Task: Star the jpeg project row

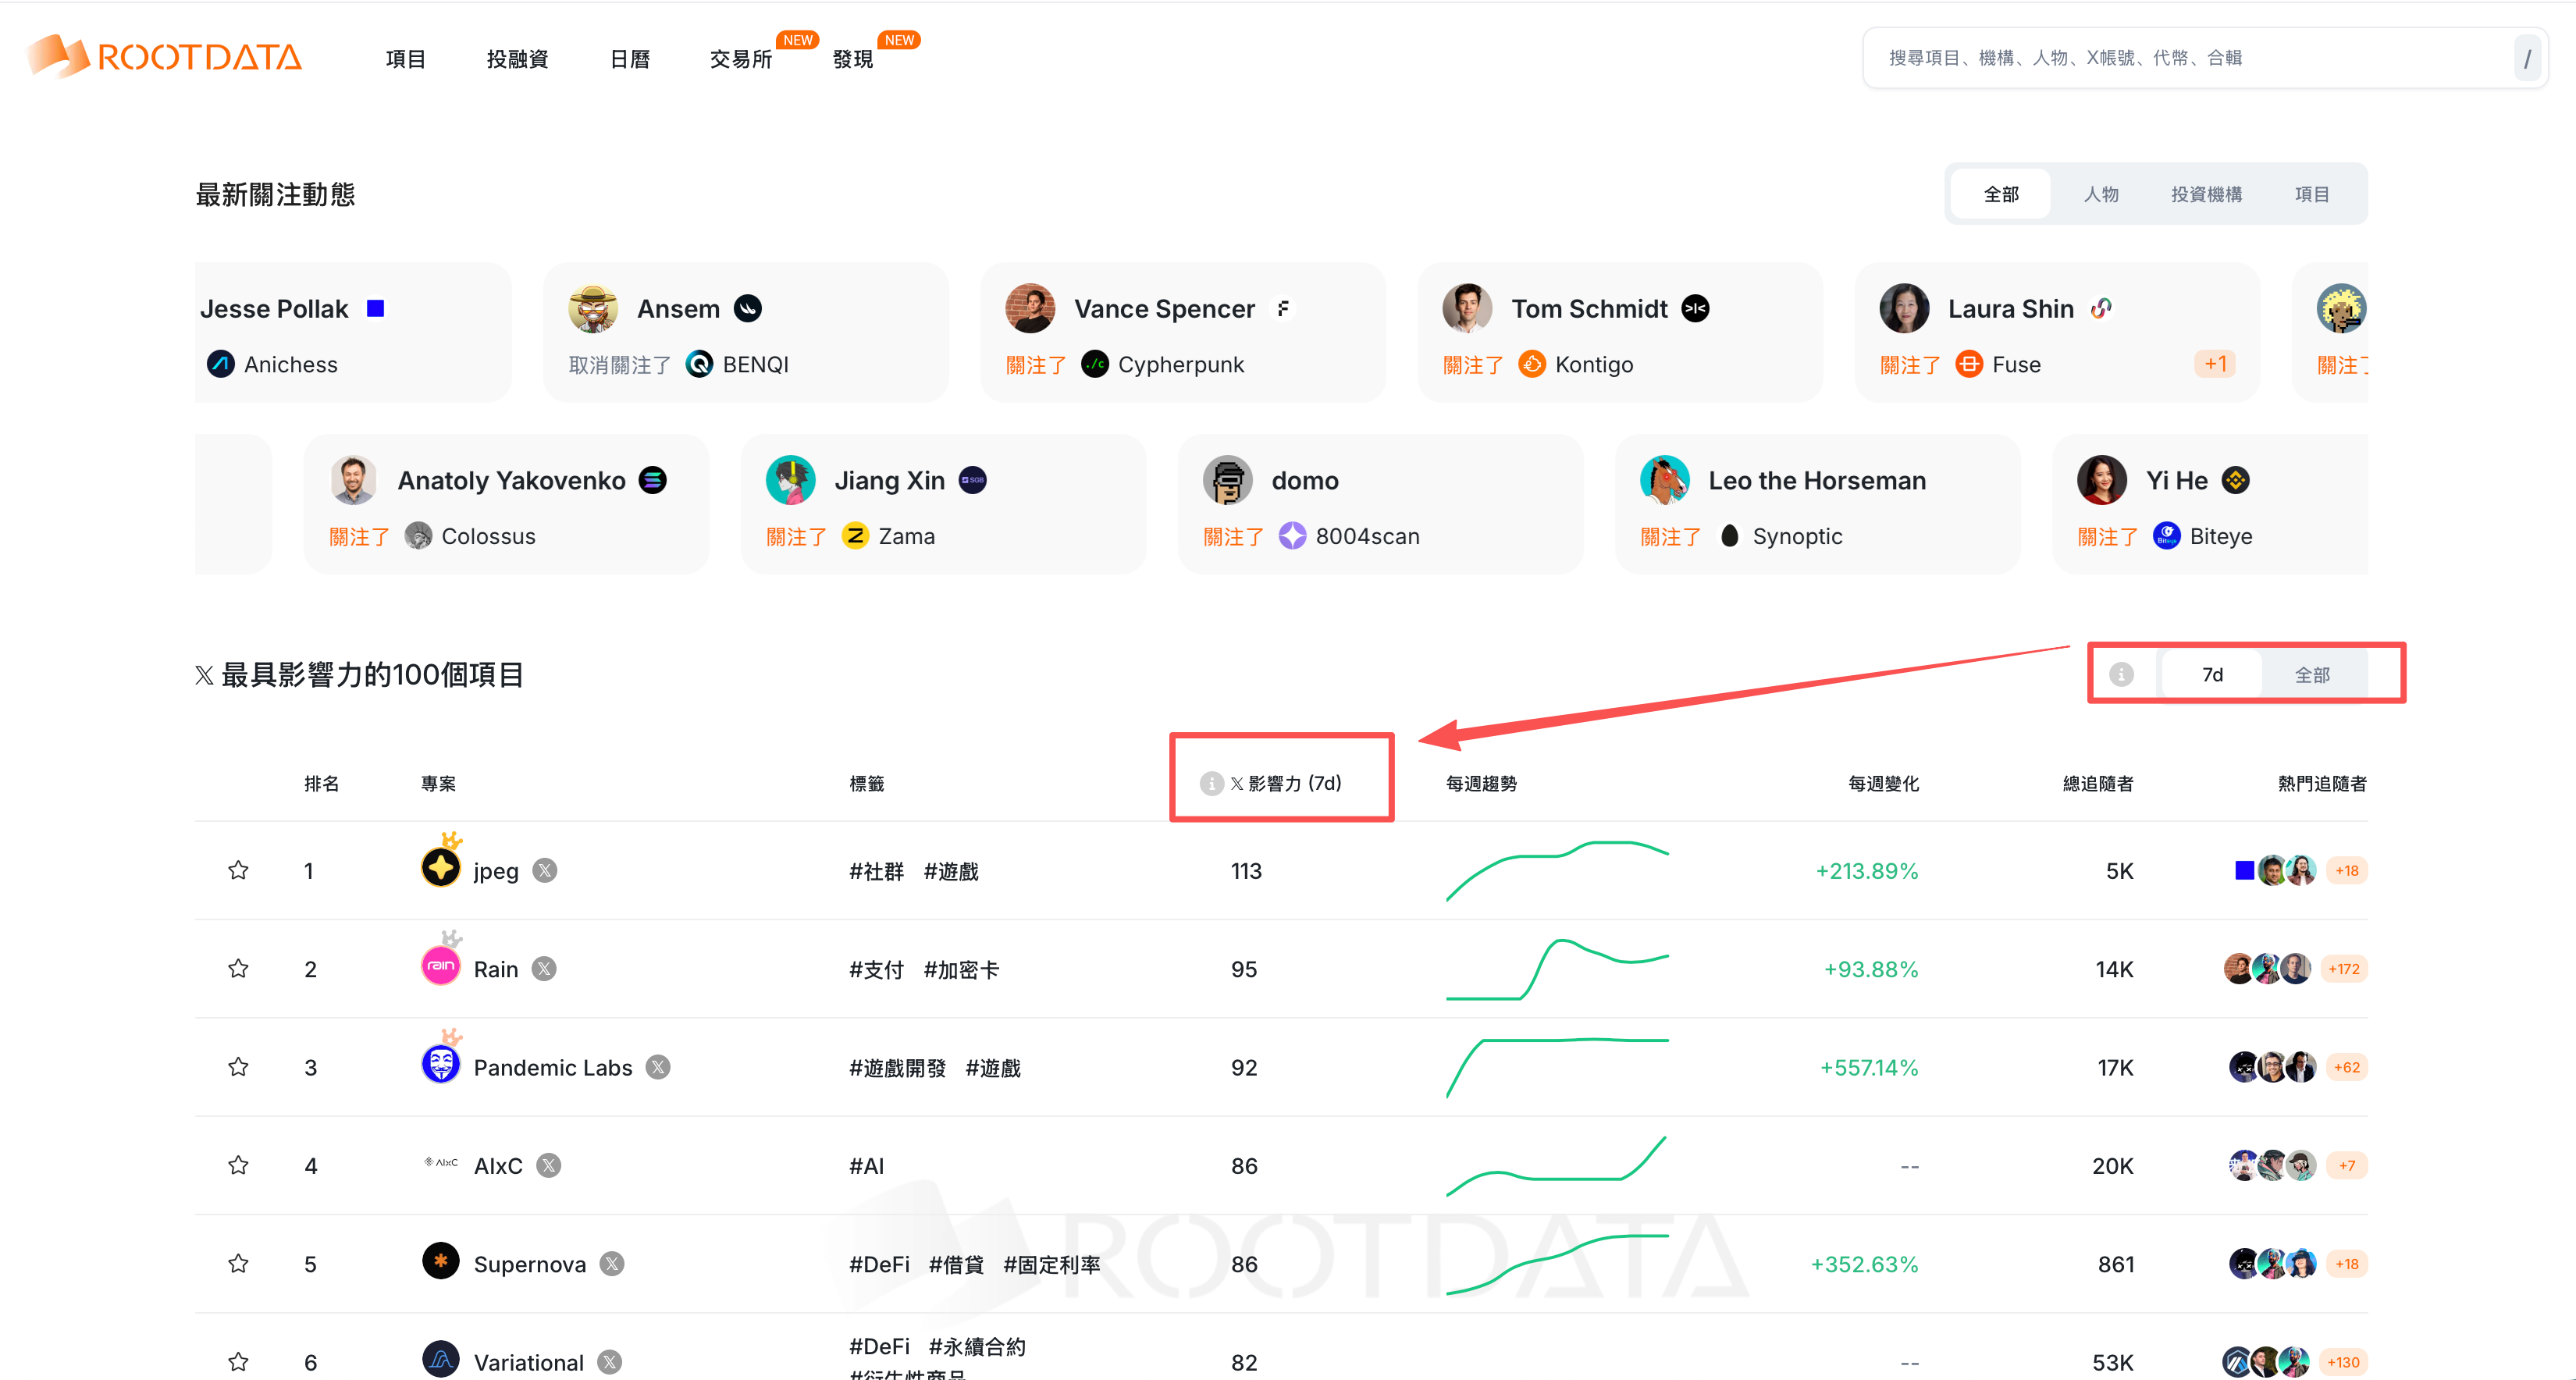Action: [238, 870]
